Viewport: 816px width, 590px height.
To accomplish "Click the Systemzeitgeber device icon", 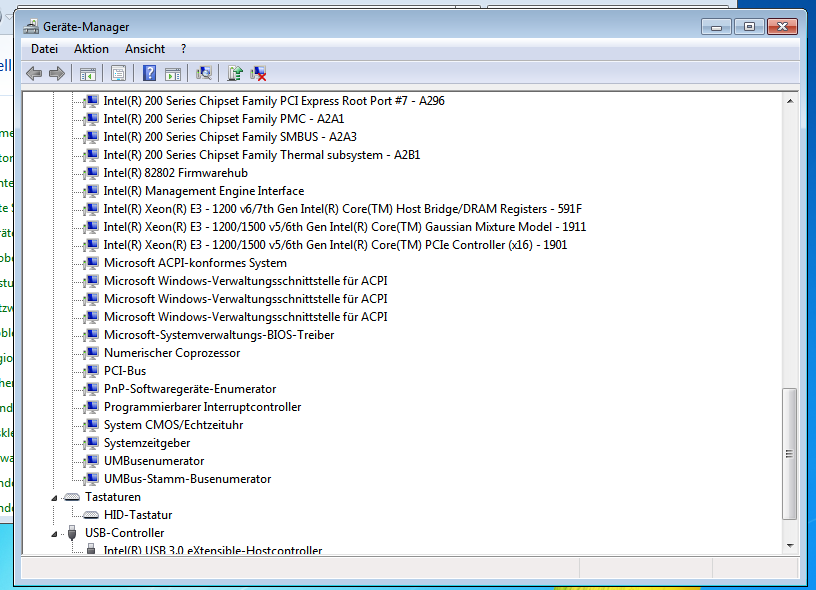I will click(x=92, y=442).
